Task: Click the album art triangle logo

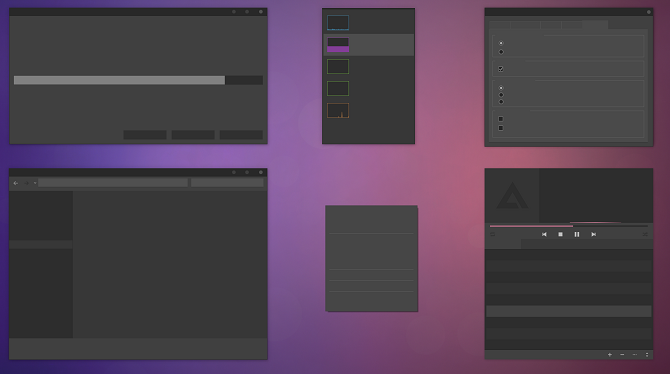Action: tap(512, 196)
